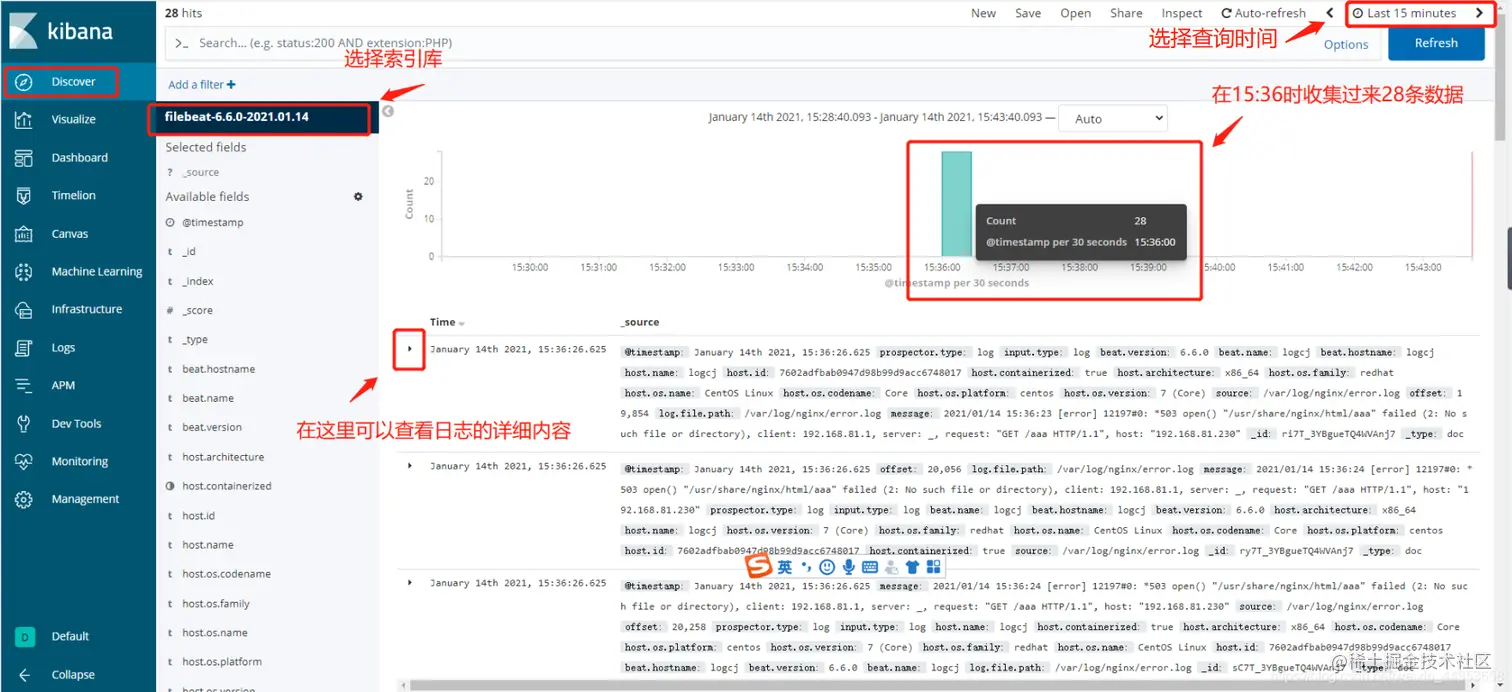The width and height of the screenshot is (1512, 692).
Task: Select the beat.version field
Action: [212, 427]
